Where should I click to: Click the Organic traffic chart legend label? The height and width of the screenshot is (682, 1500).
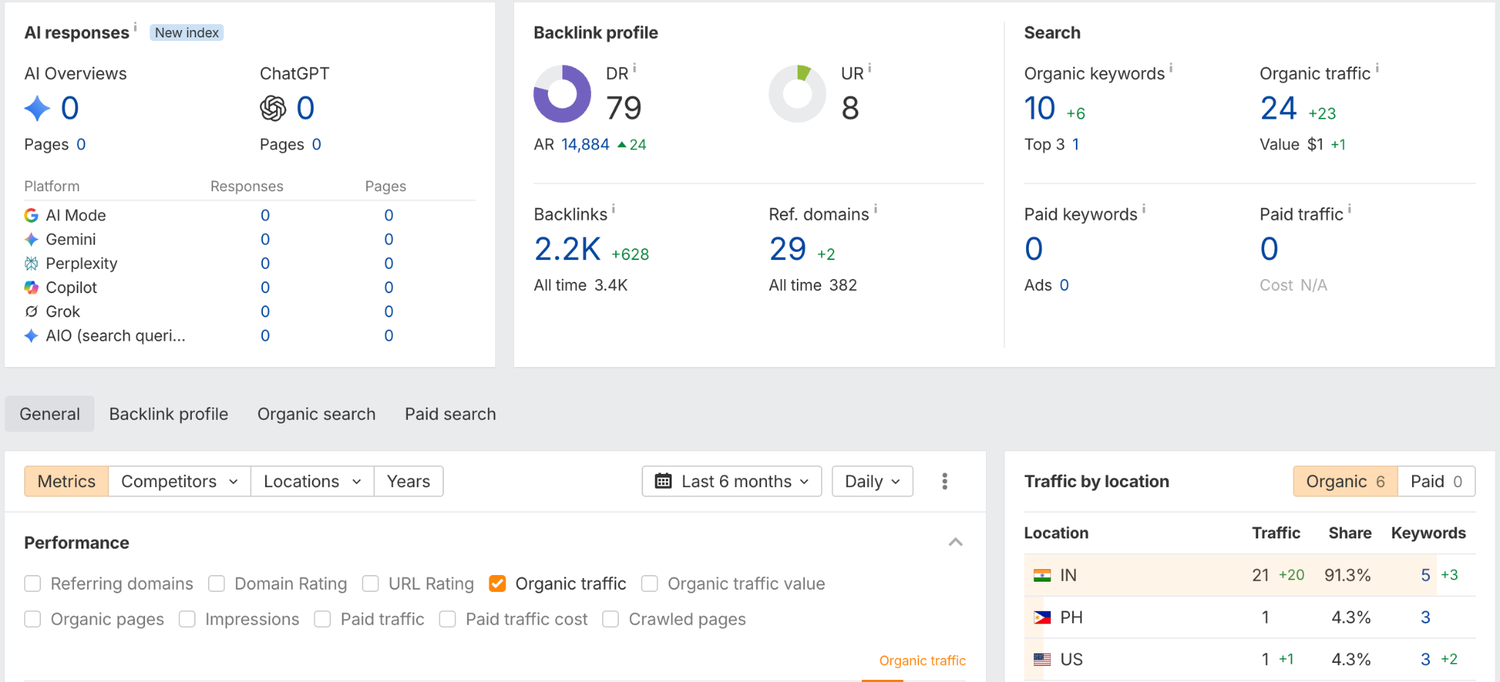922,661
